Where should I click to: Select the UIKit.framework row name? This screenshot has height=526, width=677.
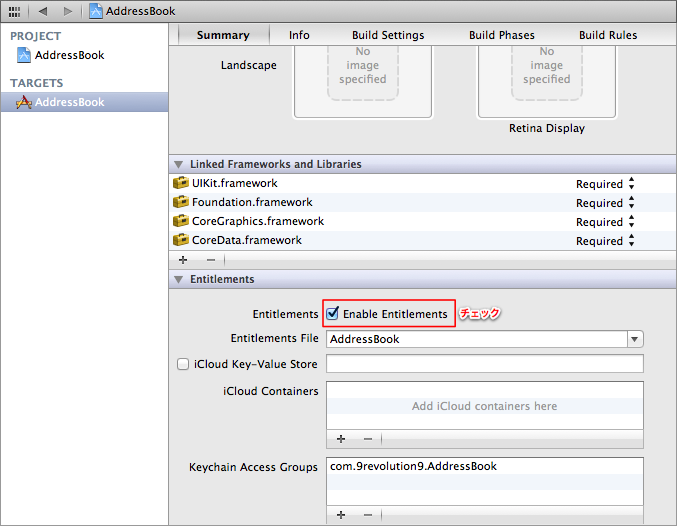click(234, 183)
